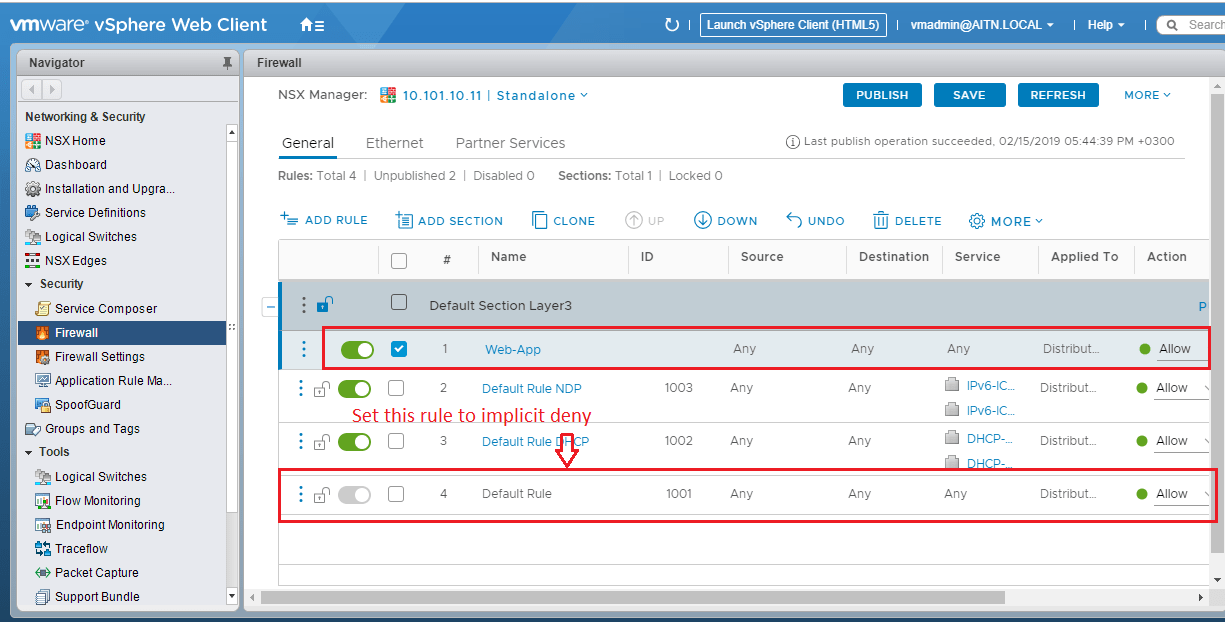The height and width of the screenshot is (622, 1225).
Task: Collapse the Default Section Layer3 section
Action: 270,306
